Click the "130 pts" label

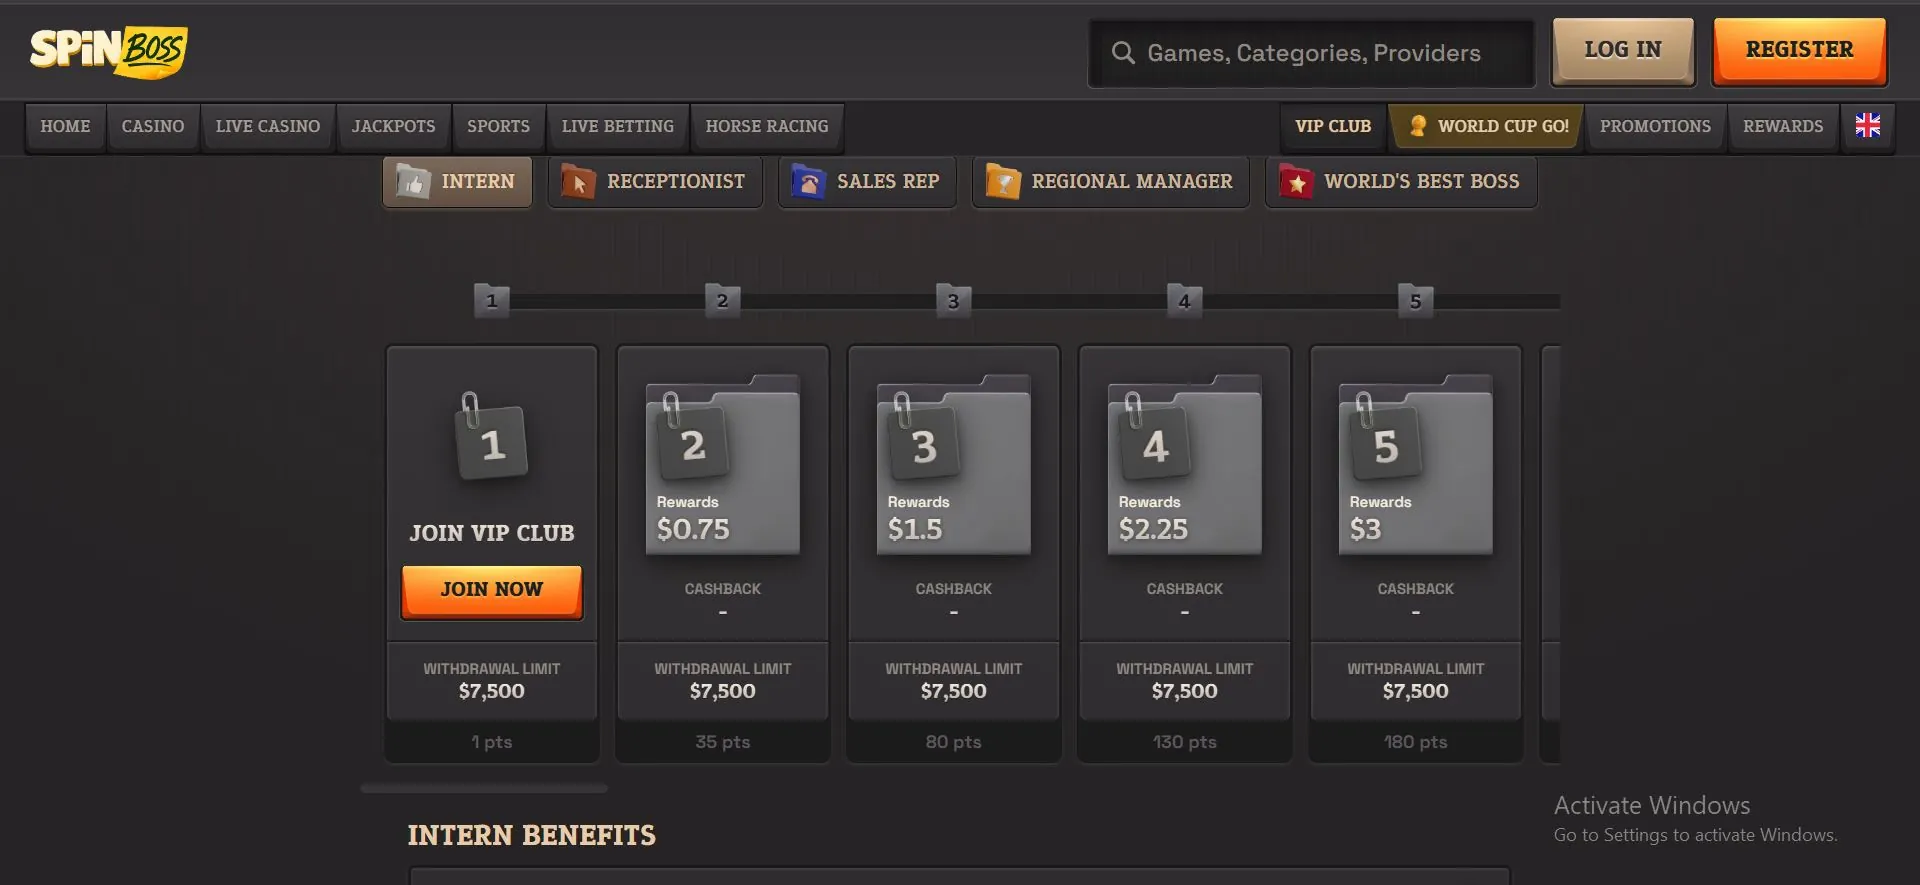[1185, 742]
